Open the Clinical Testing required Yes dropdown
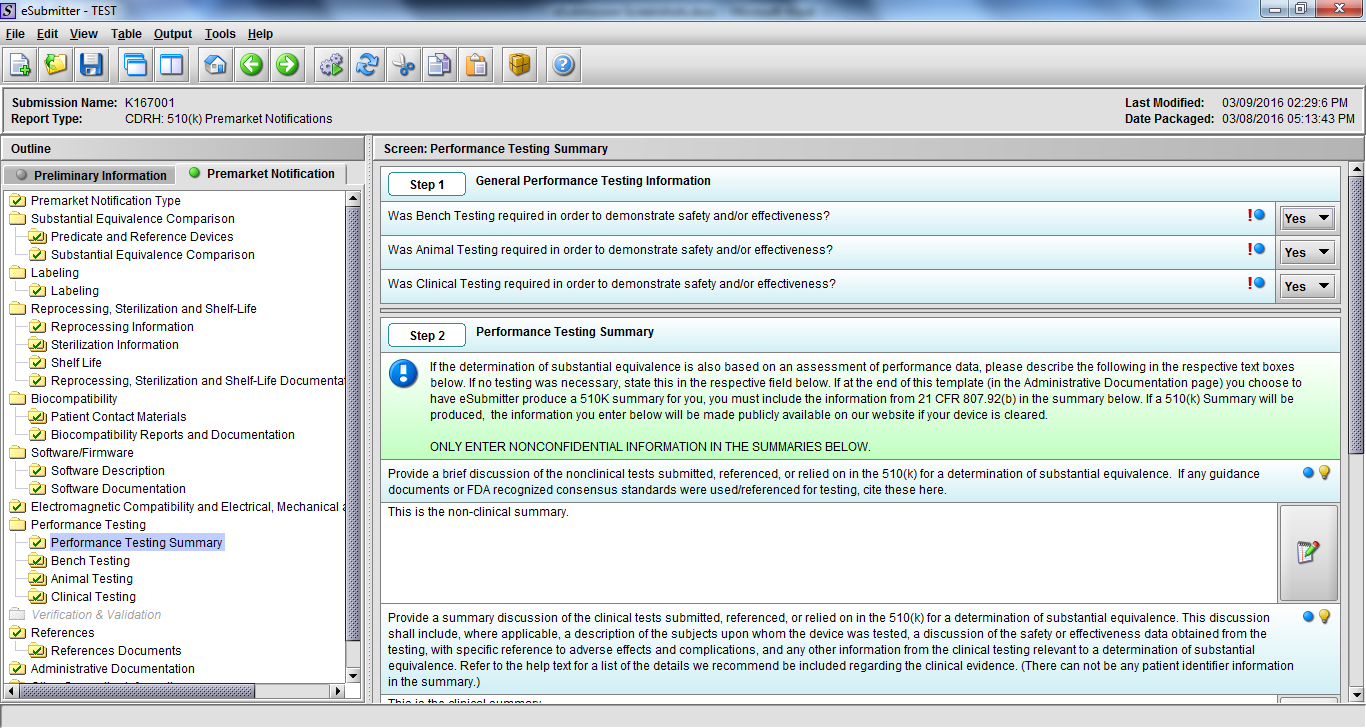This screenshot has height=728, width=1366. click(x=1308, y=286)
